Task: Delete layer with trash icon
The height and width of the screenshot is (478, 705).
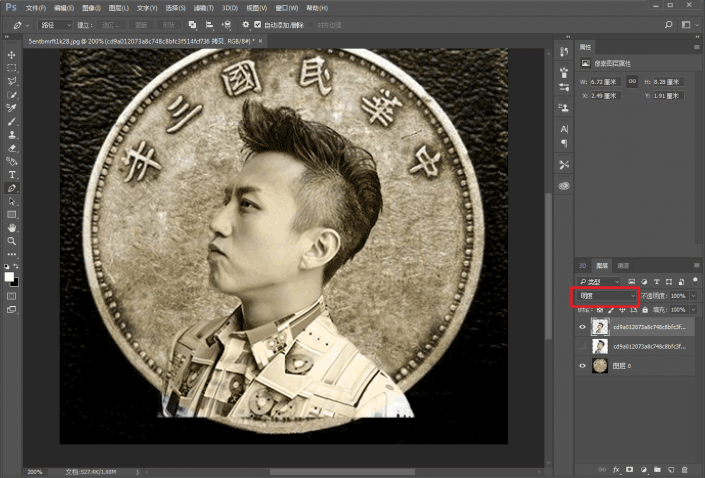Action: (685, 469)
